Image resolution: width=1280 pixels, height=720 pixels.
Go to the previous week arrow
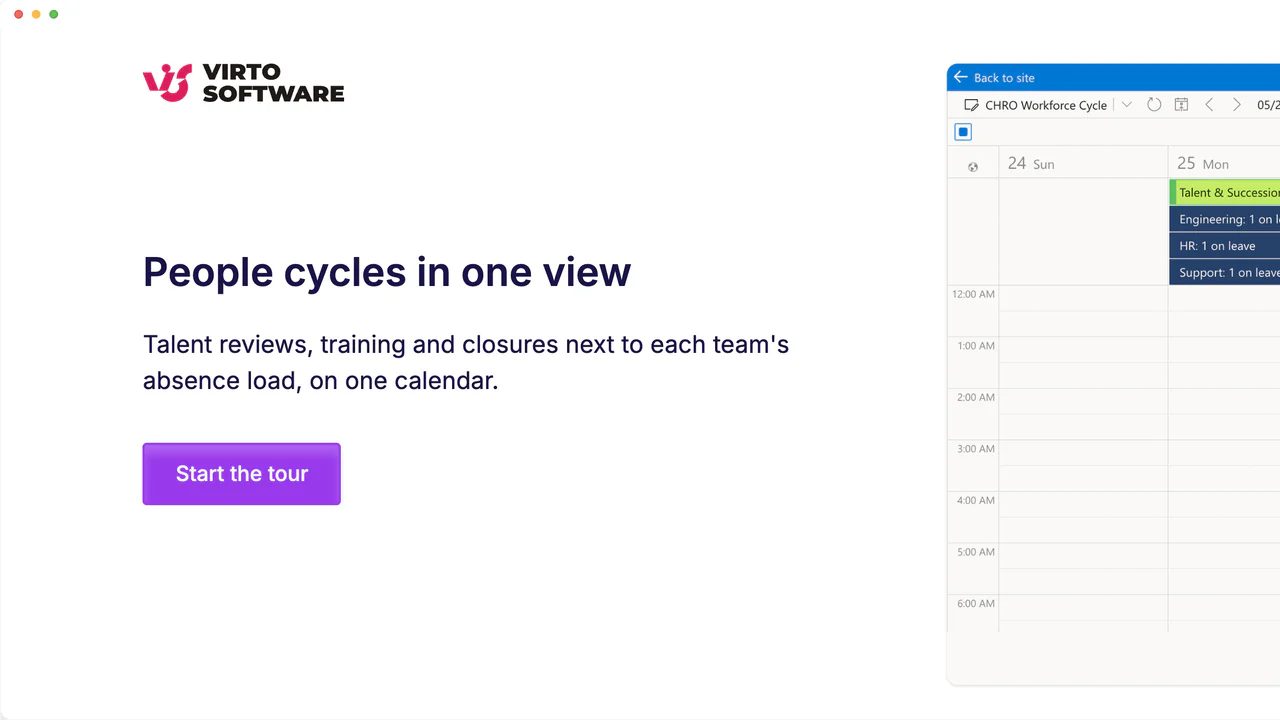(1209, 105)
